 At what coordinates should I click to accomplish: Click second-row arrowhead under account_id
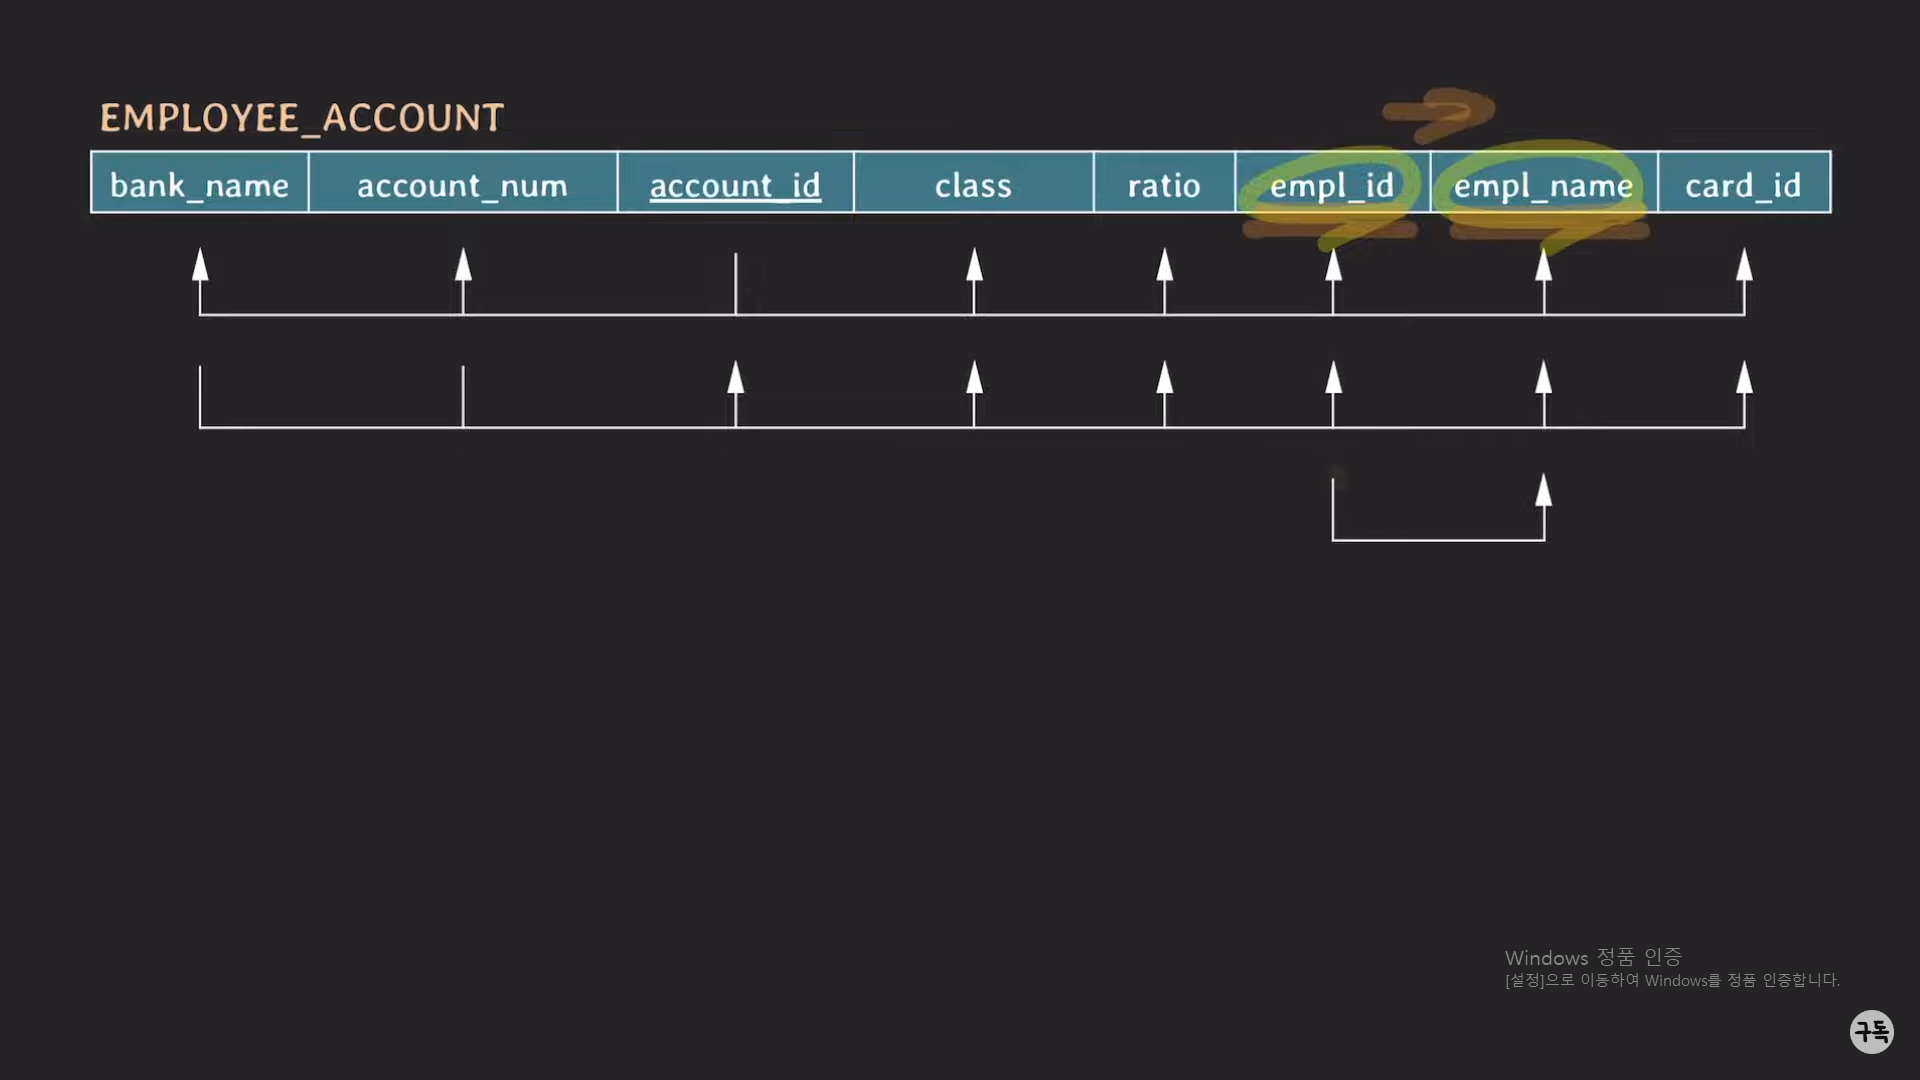click(736, 377)
